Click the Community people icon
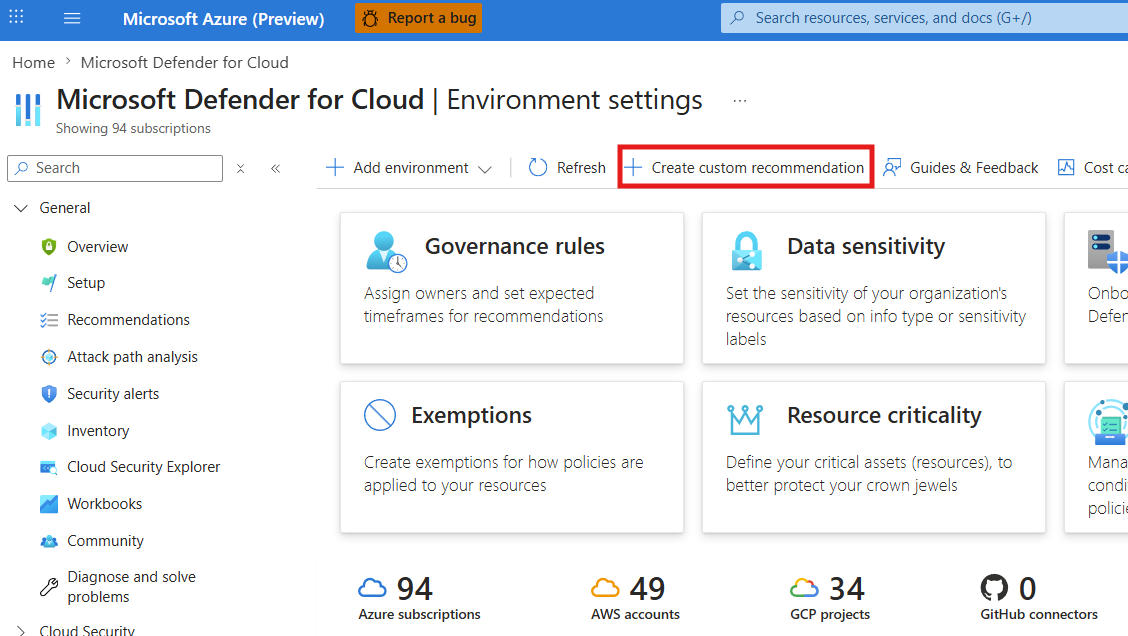 point(49,542)
